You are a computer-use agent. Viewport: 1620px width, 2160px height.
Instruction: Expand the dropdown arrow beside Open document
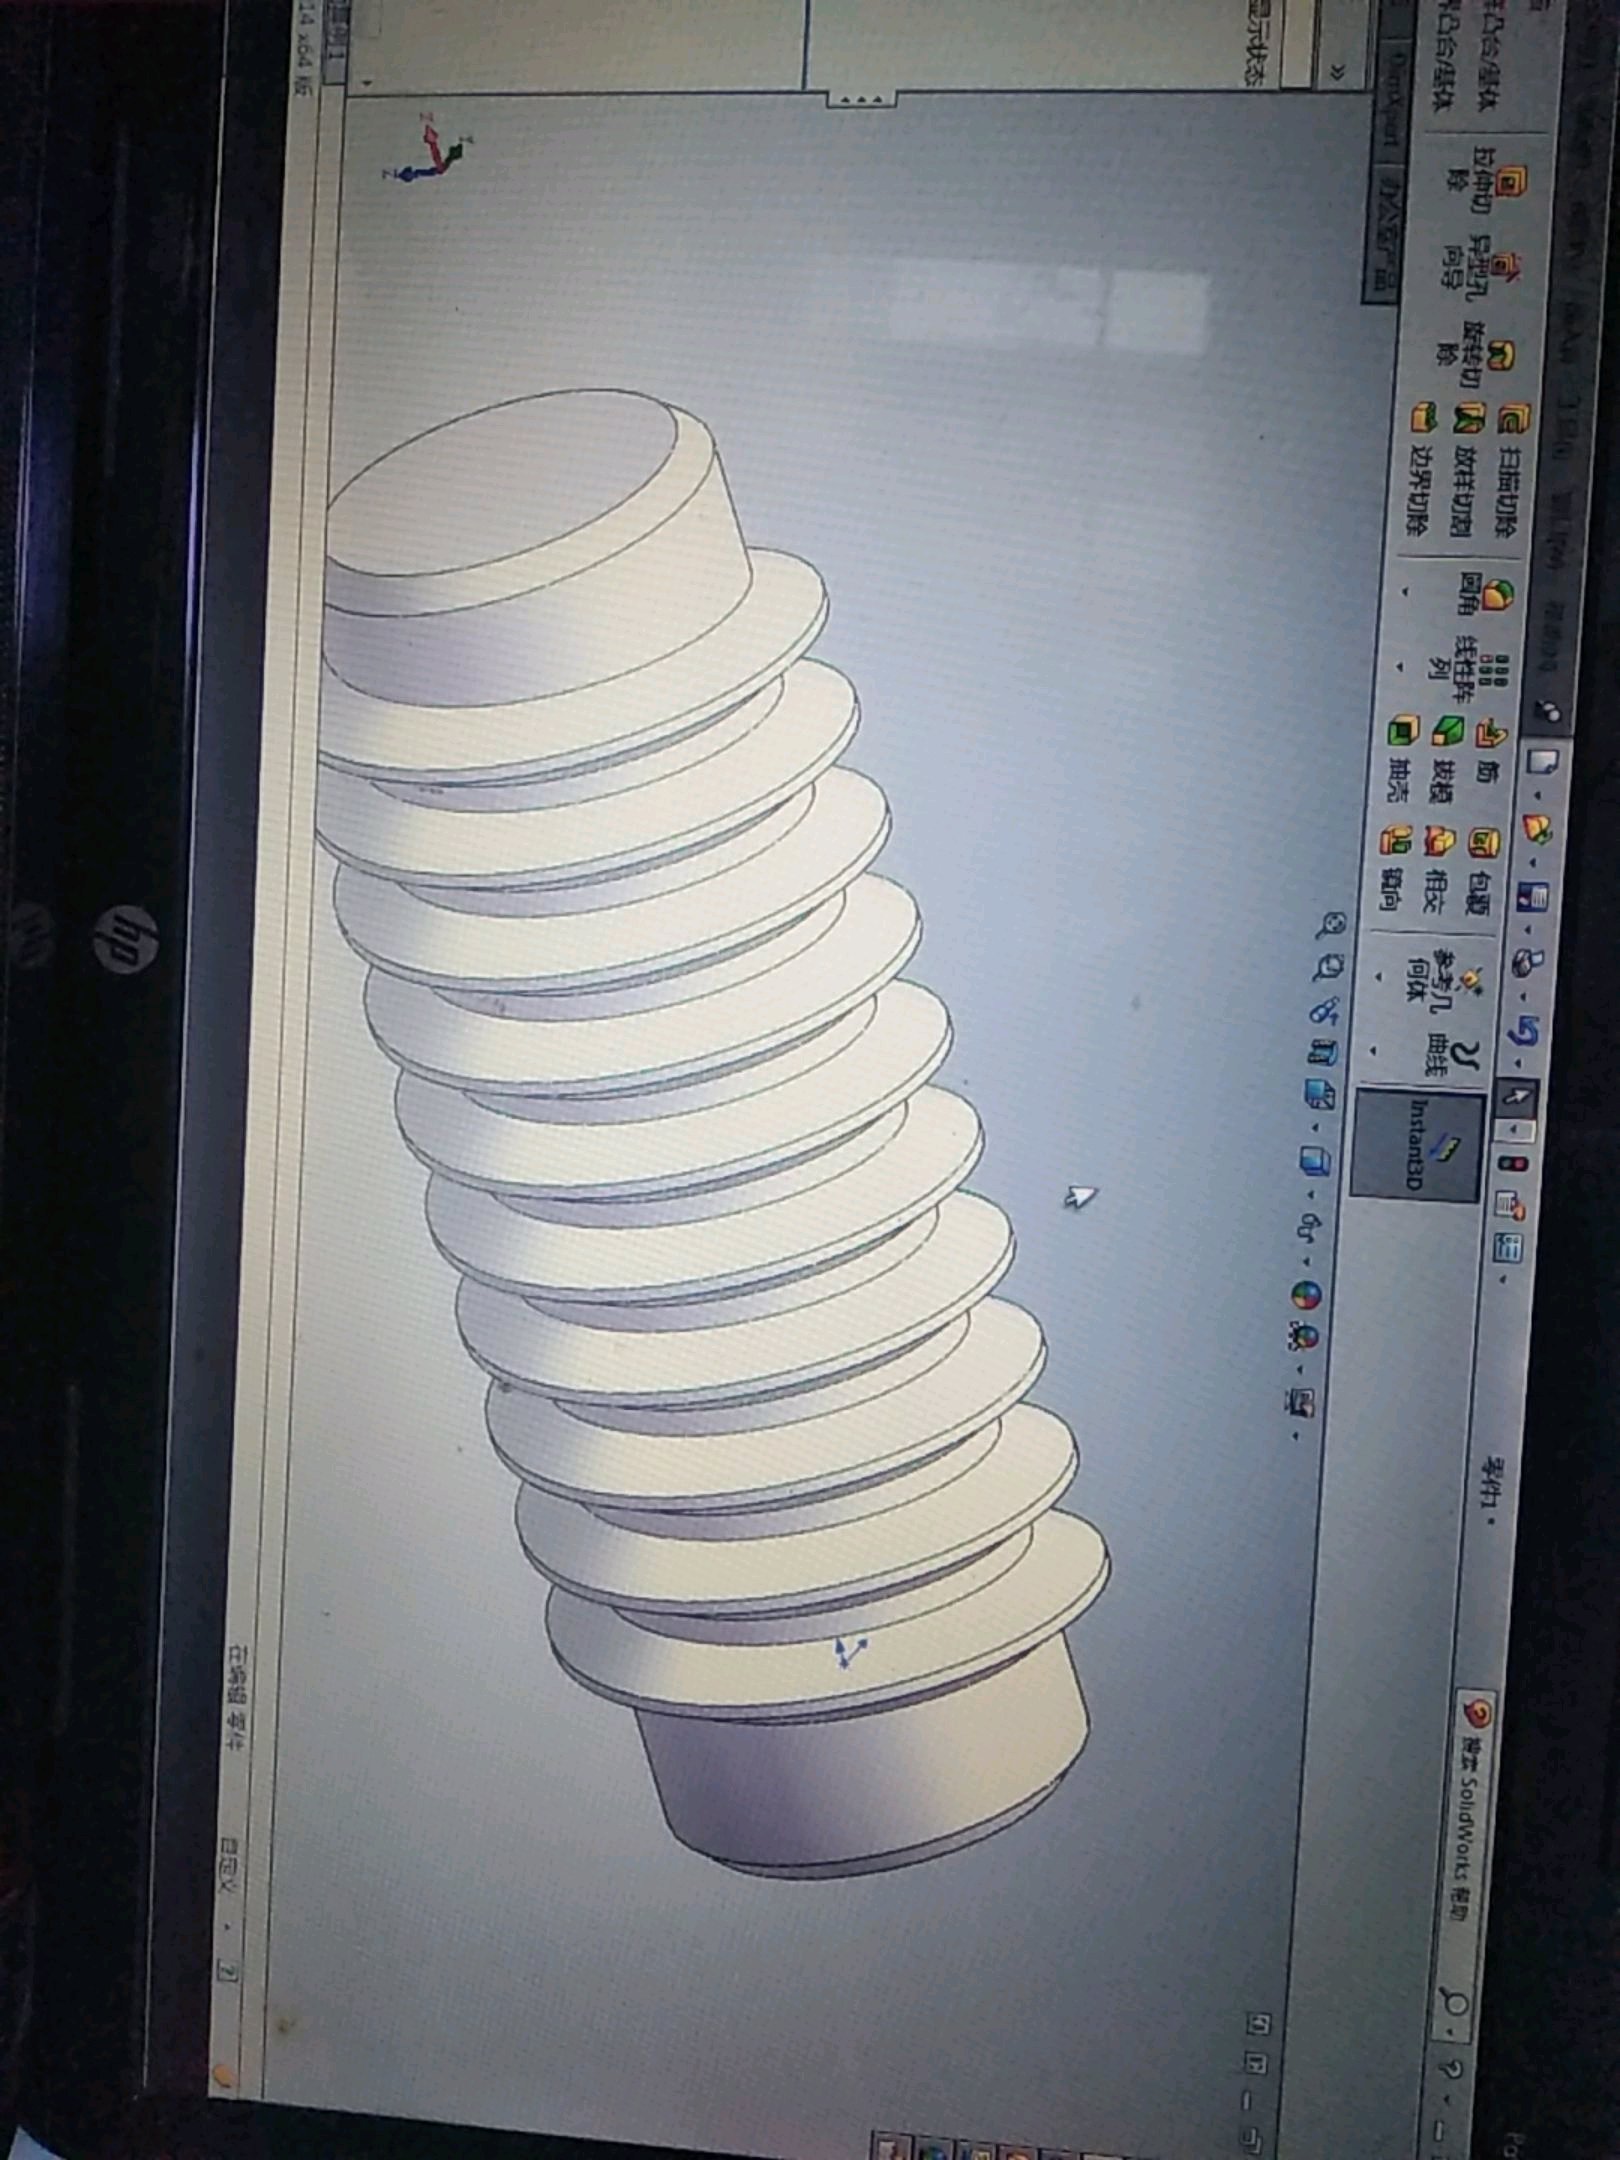tap(1533, 861)
